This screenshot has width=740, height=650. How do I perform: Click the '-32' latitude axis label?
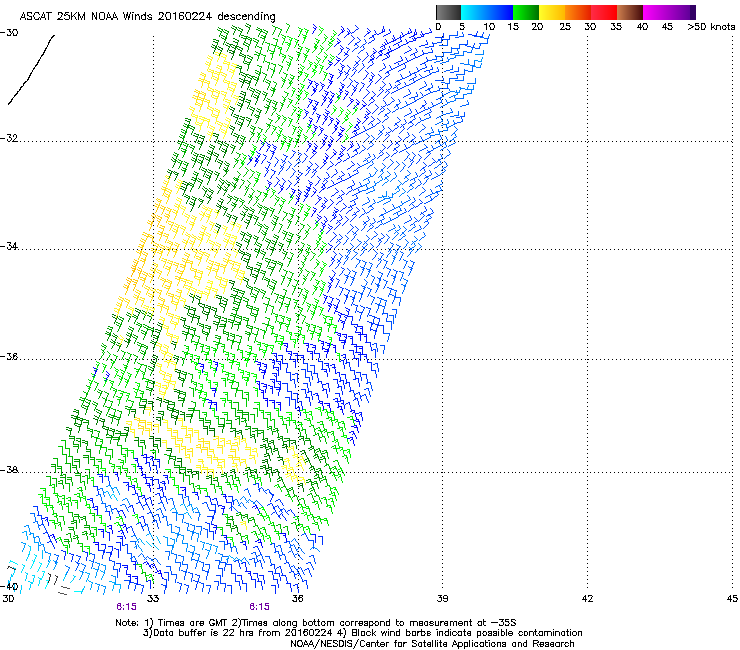[9, 138]
